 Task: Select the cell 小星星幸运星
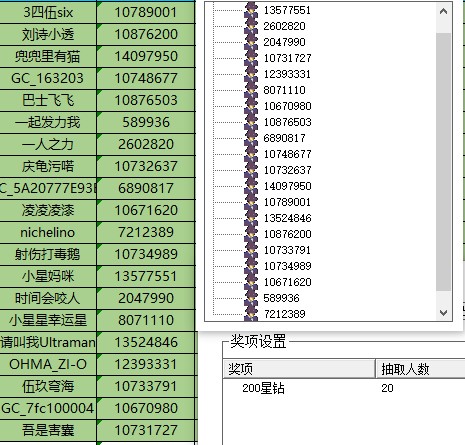click(48, 320)
